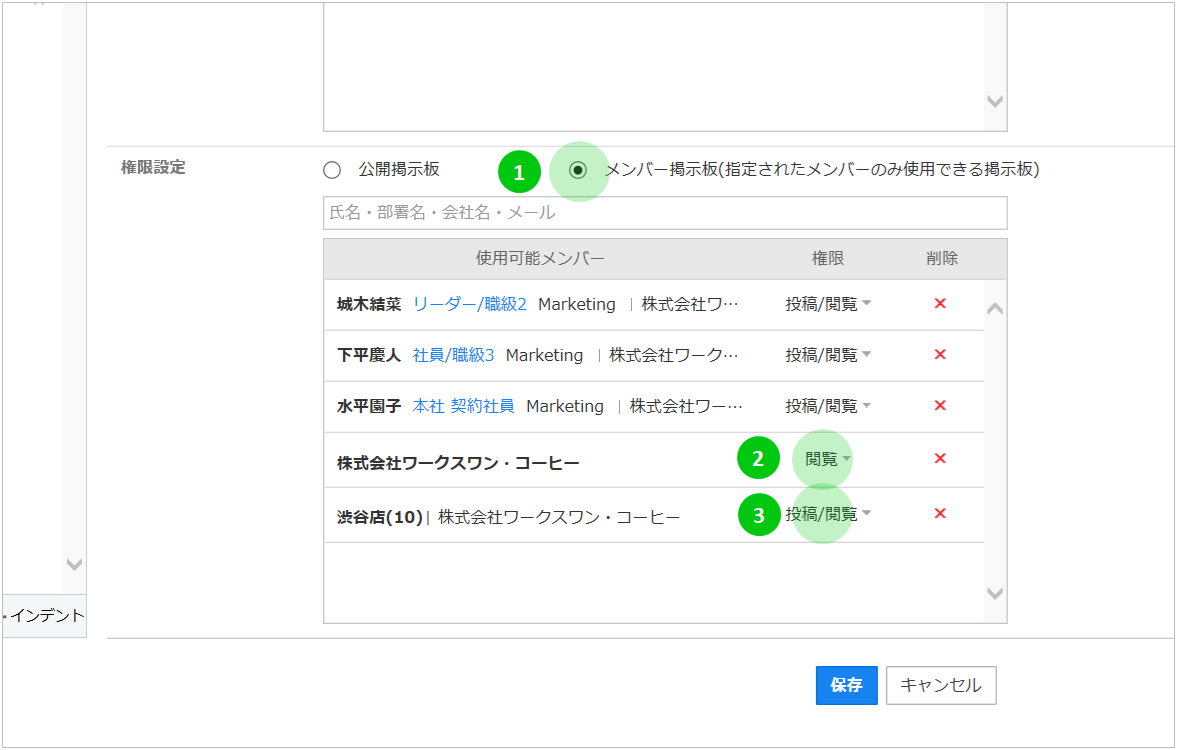Select 公開掲示板 radio button
The width and height of the screenshot is (1177, 750).
pos(332,170)
